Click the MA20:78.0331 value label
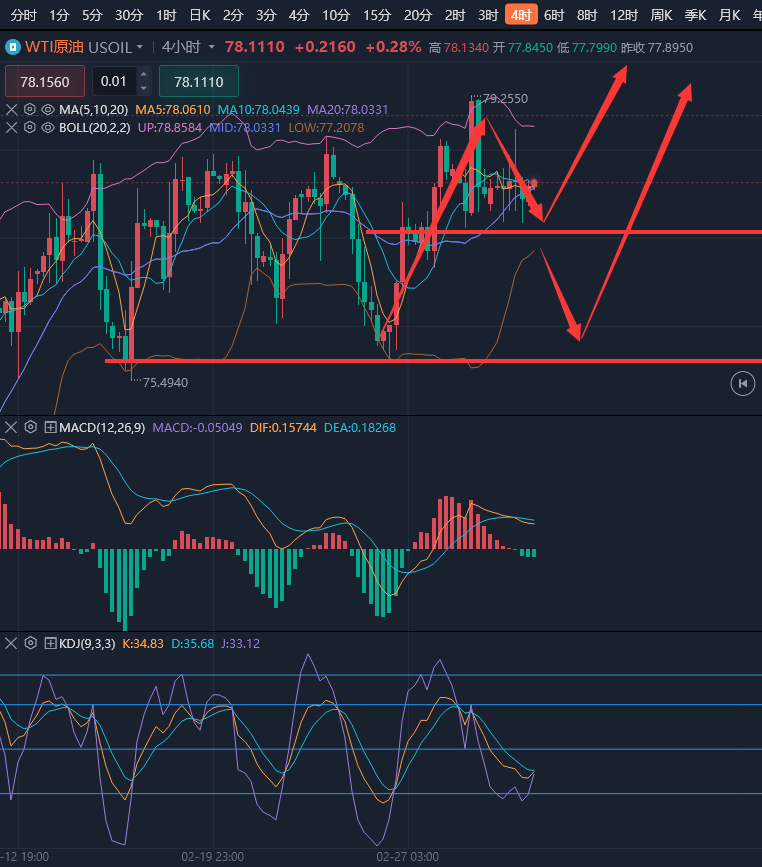762x867 pixels. click(348, 109)
